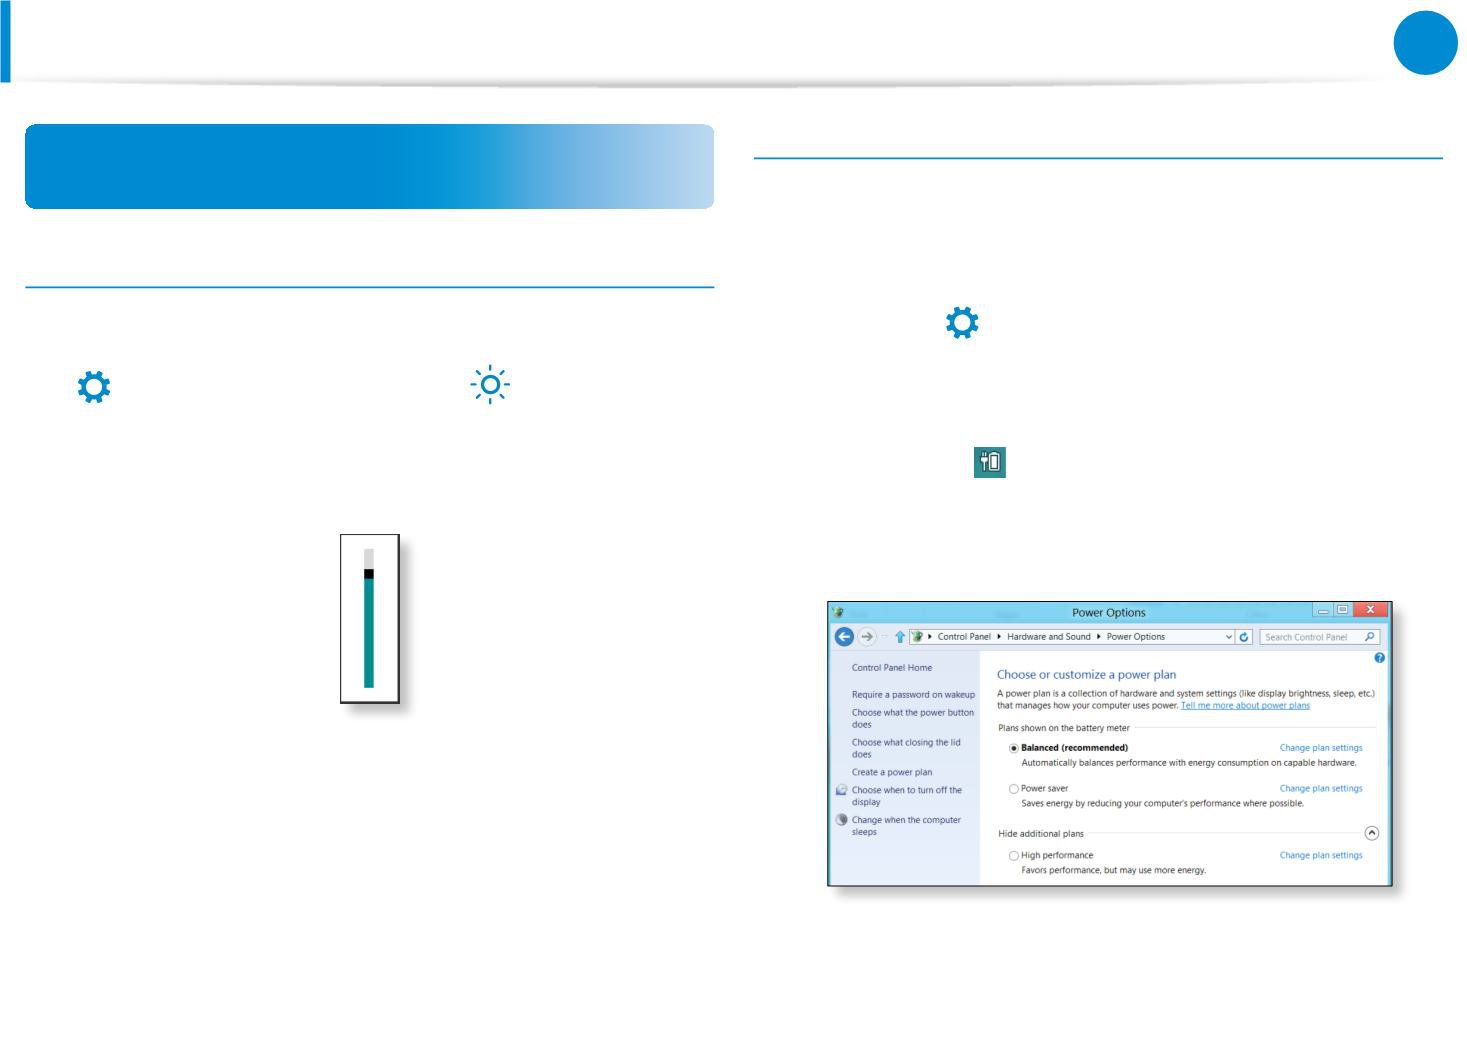Go to Control Panel in the breadcrumb
The width and height of the screenshot is (1467, 1041).
point(964,637)
